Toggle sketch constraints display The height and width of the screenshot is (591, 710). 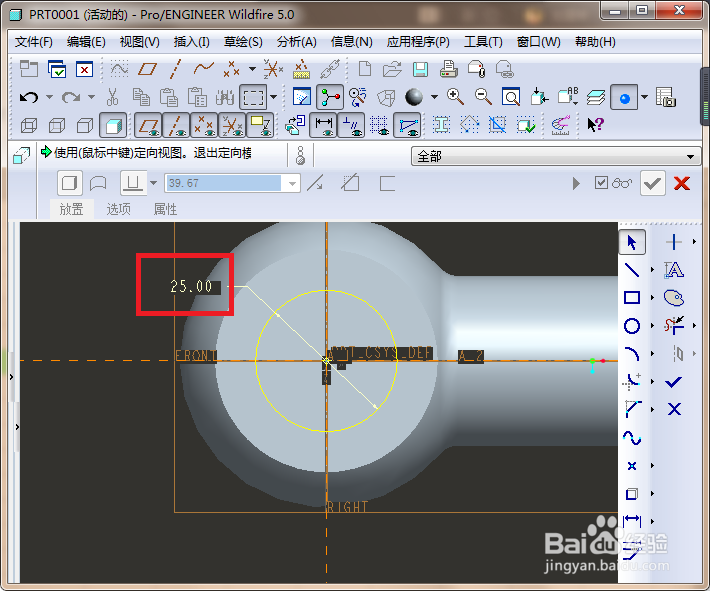click(x=351, y=125)
